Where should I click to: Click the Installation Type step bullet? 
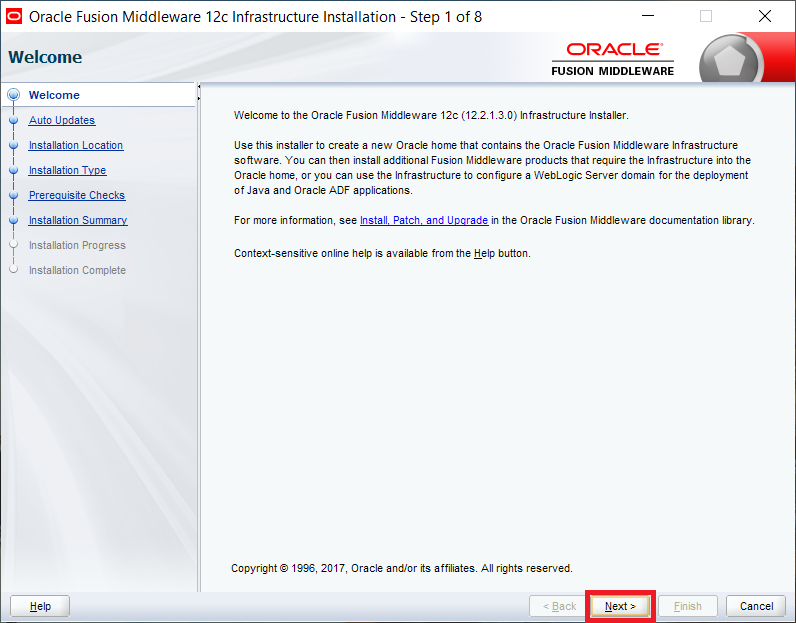pyautogui.click(x=14, y=170)
